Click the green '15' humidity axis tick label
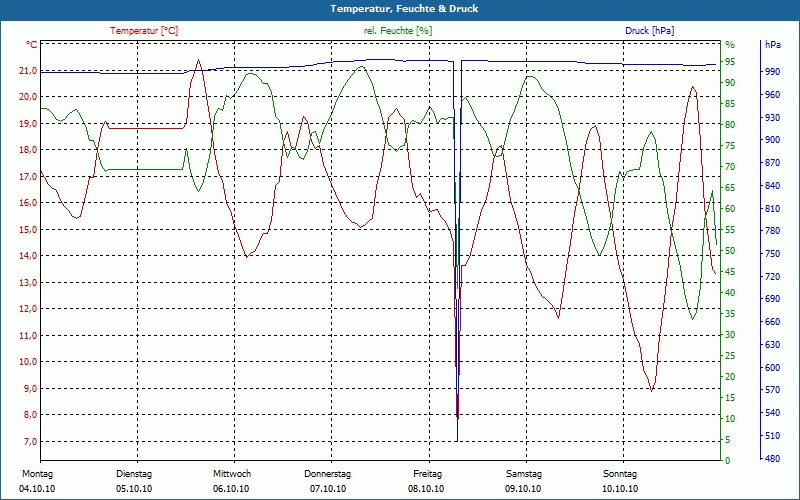This screenshot has width=800, height=500. point(730,398)
